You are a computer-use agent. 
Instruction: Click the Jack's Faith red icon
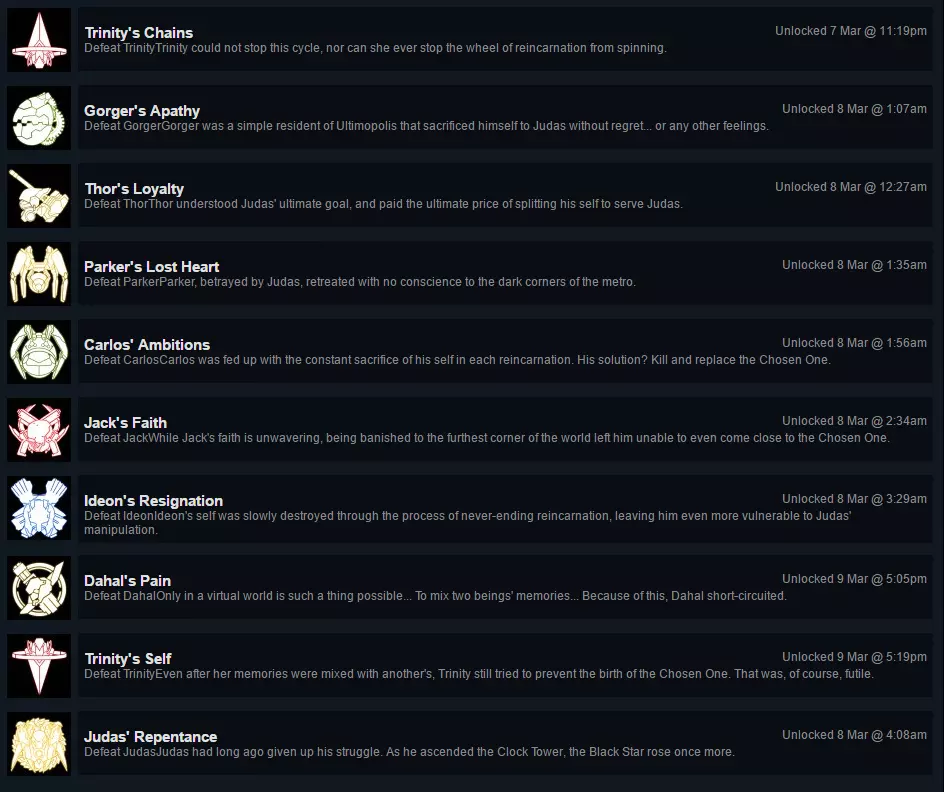[x=39, y=430]
